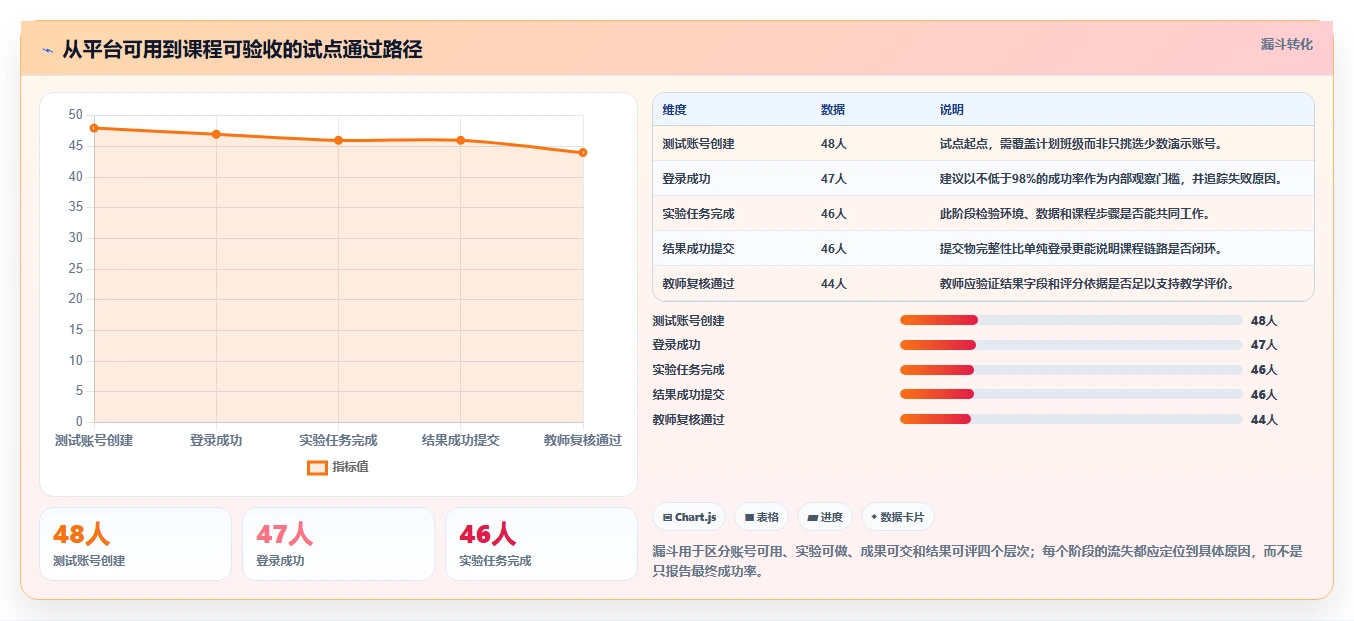
Task: Select the 数据卡片 tag chip
Action: click(897, 517)
